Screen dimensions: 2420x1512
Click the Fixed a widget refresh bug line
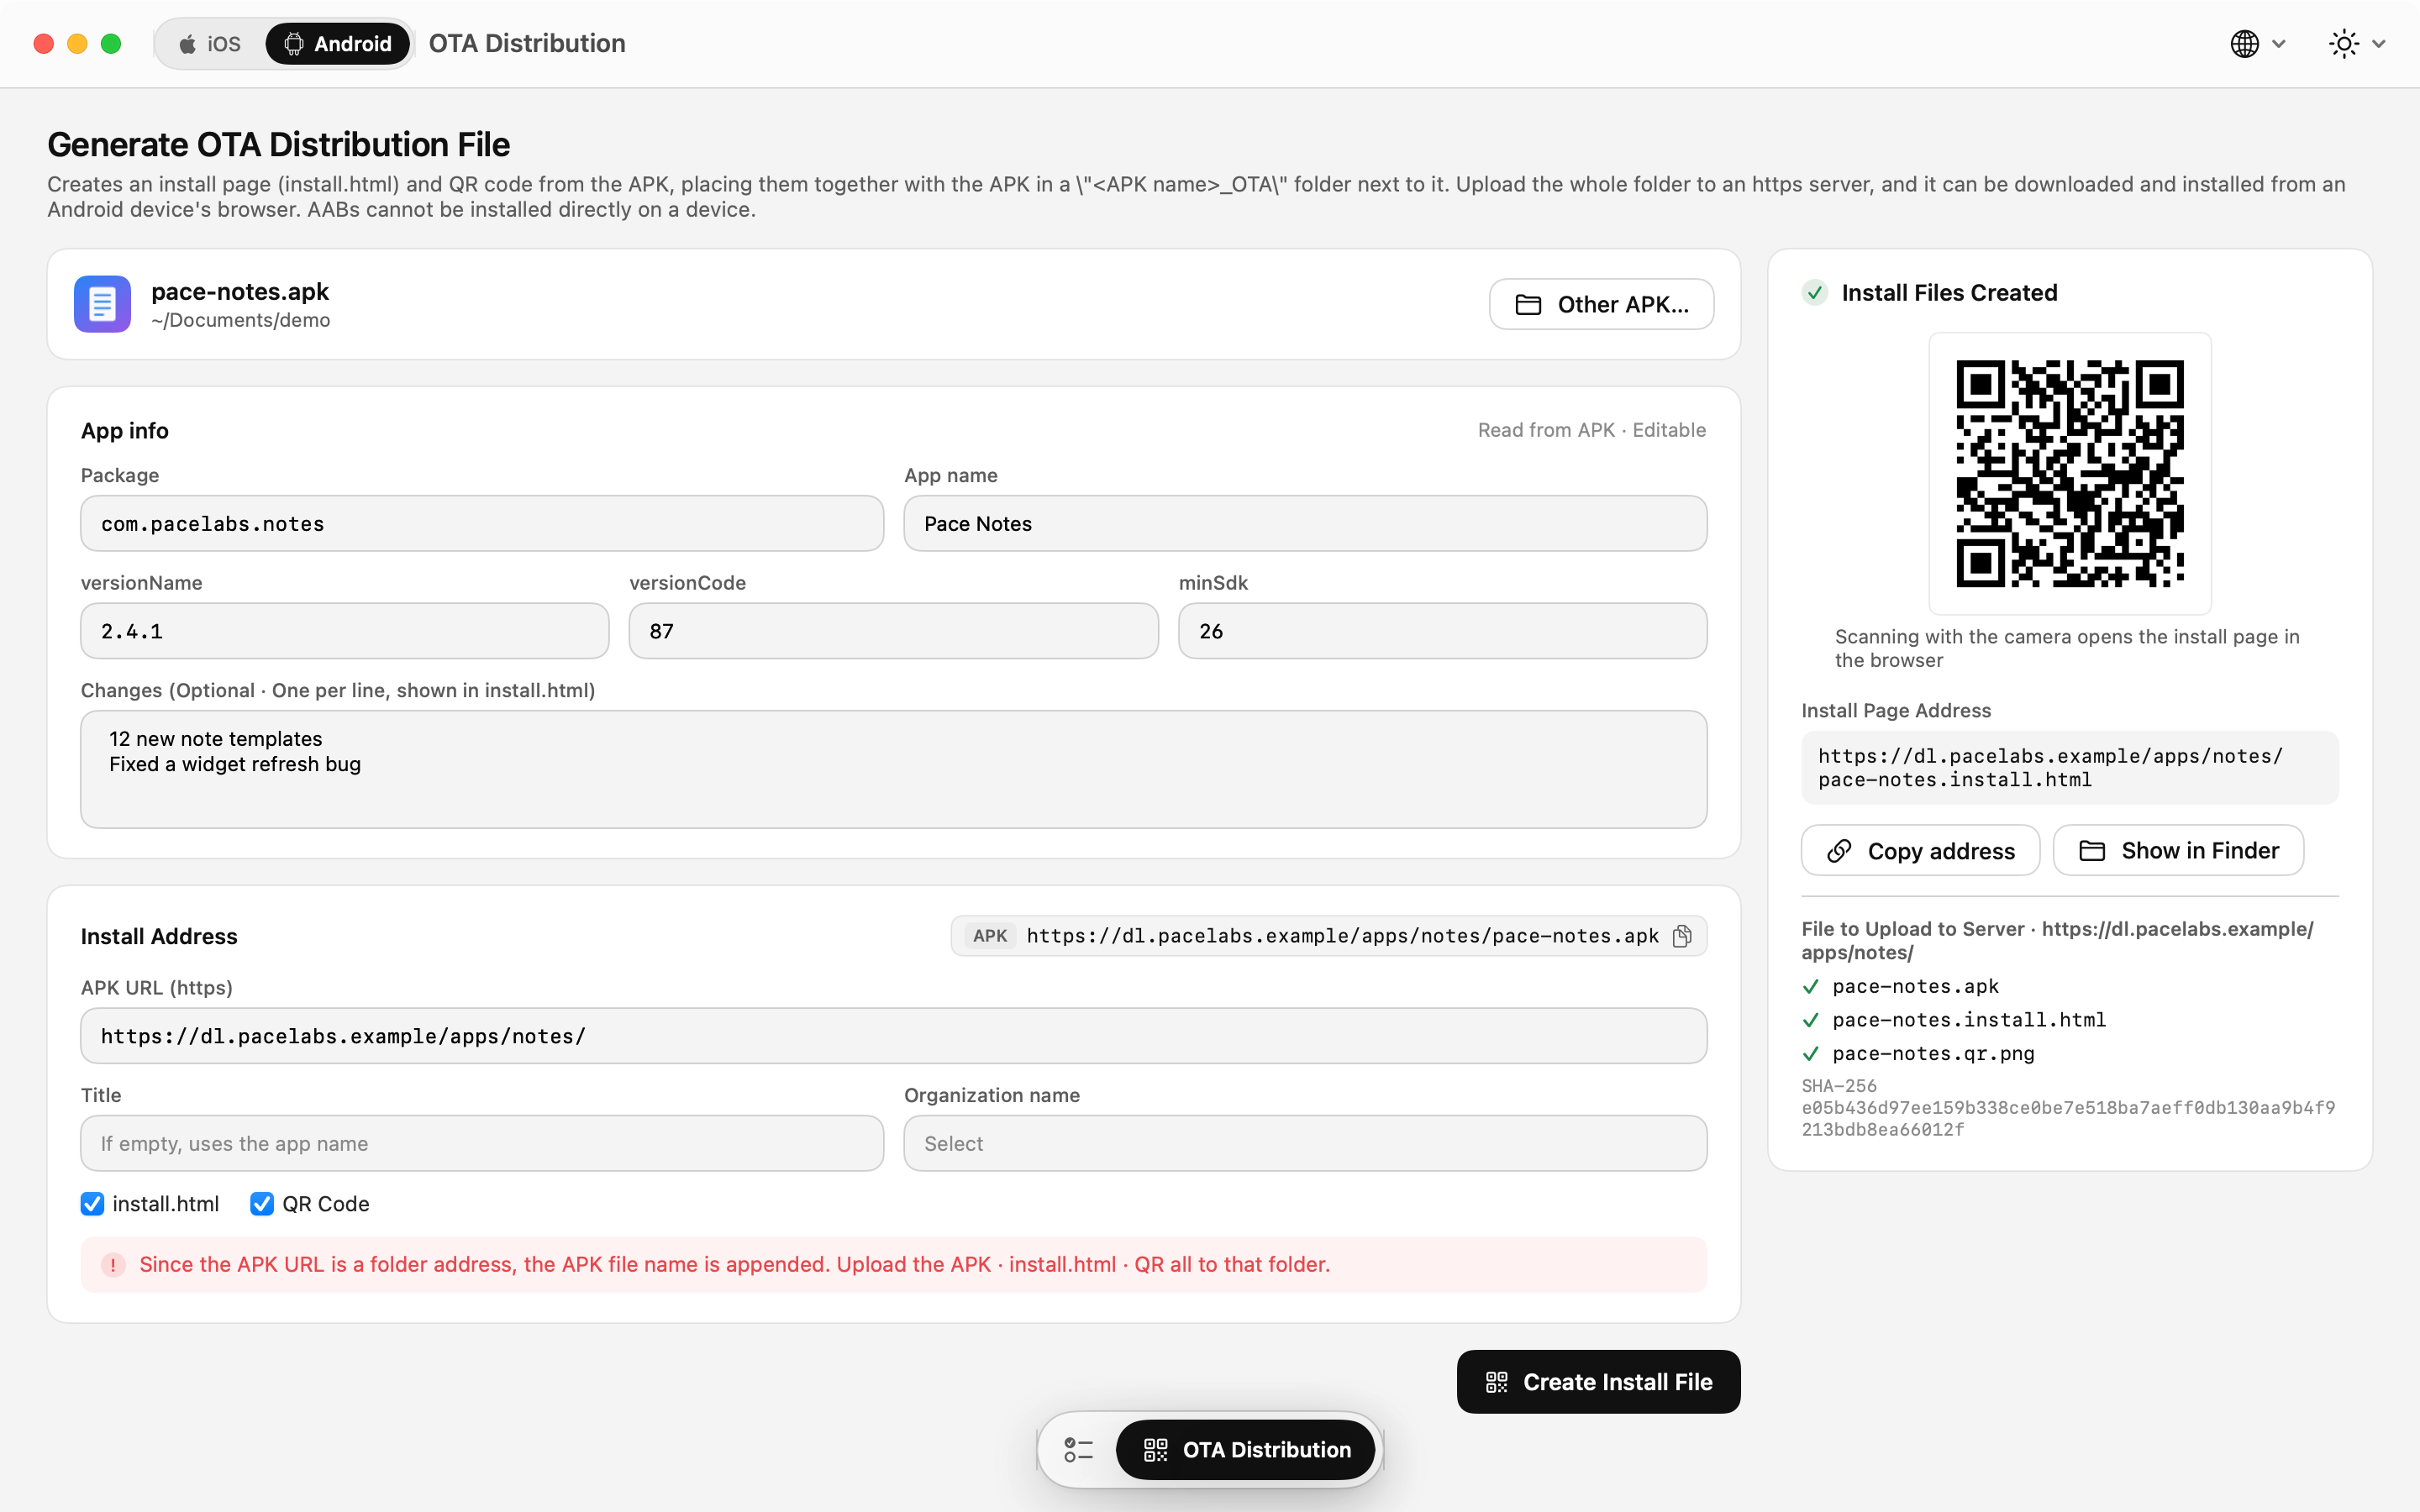pos(235,764)
